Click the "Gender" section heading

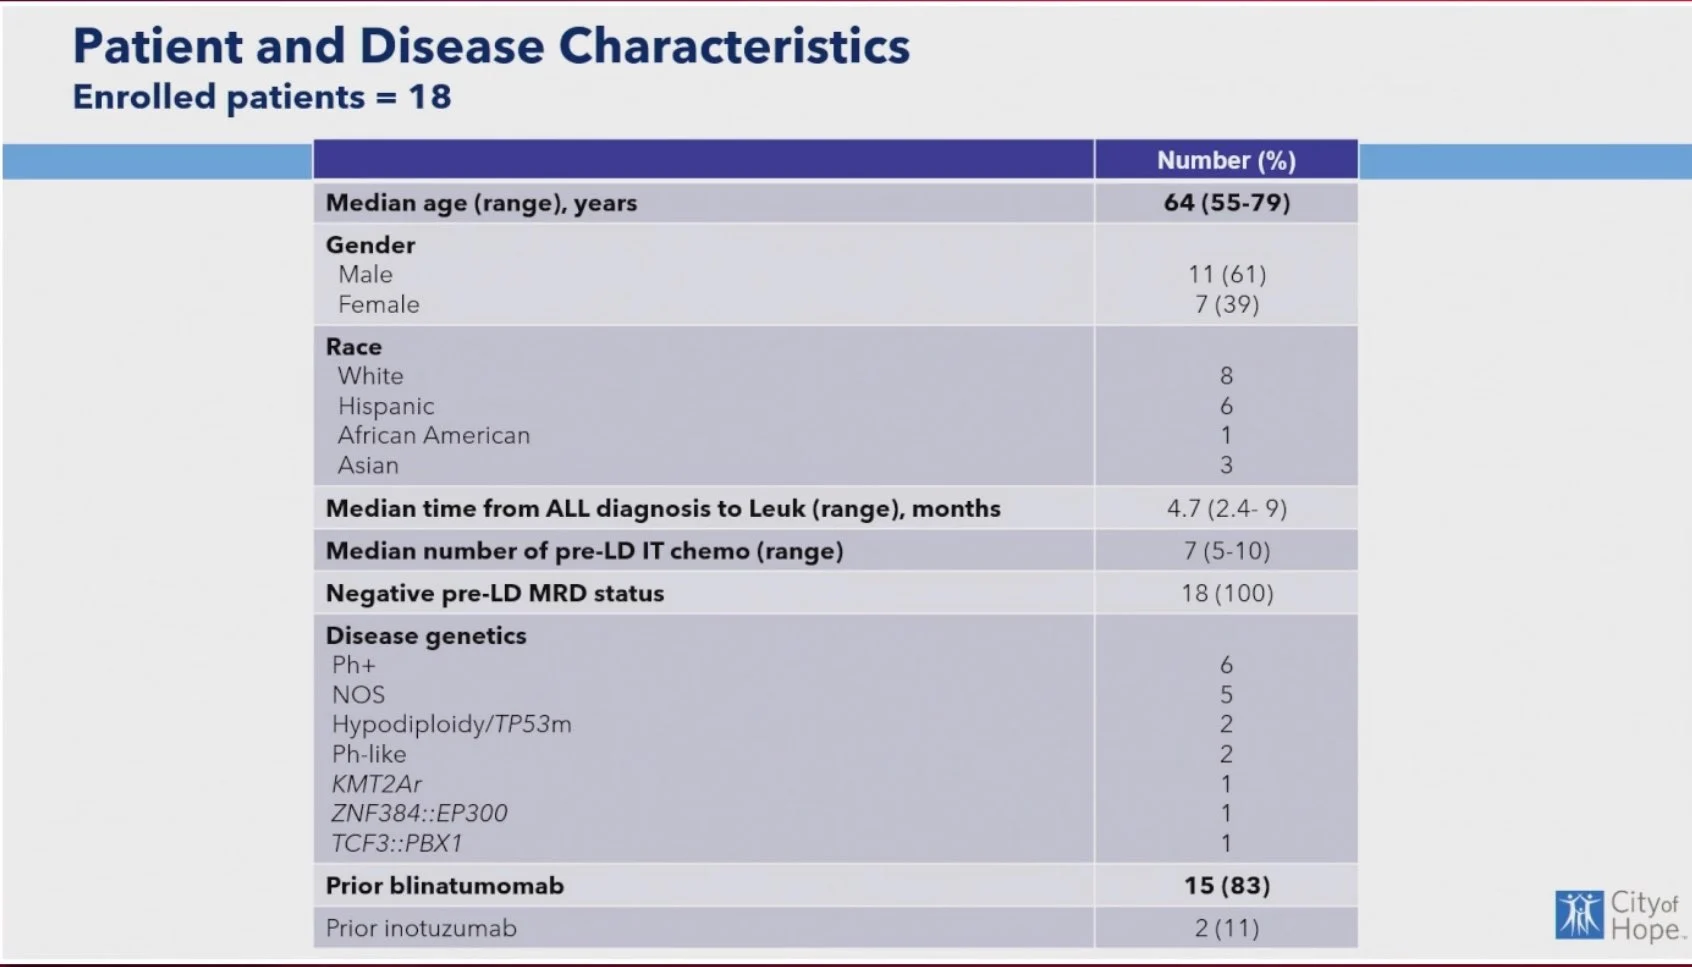370,245
